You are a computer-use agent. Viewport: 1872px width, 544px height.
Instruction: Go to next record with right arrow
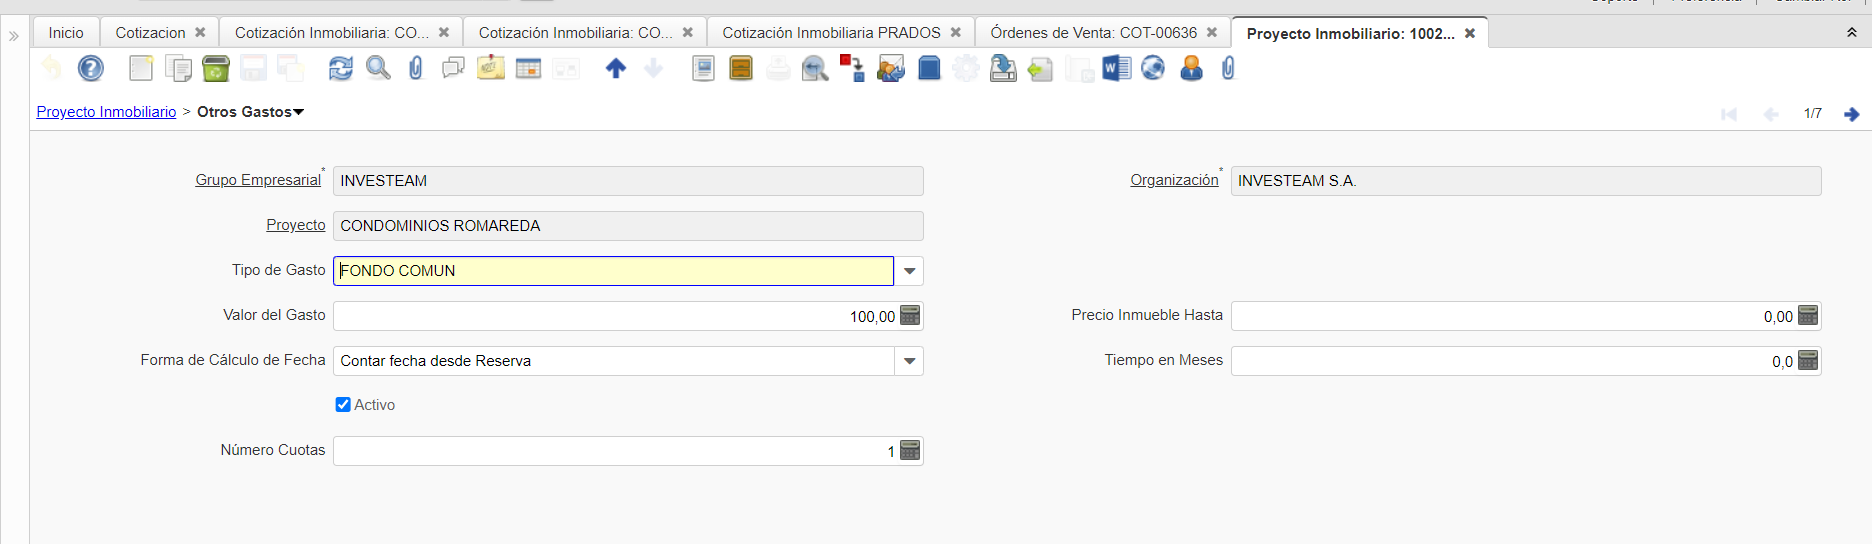[x=1851, y=114]
